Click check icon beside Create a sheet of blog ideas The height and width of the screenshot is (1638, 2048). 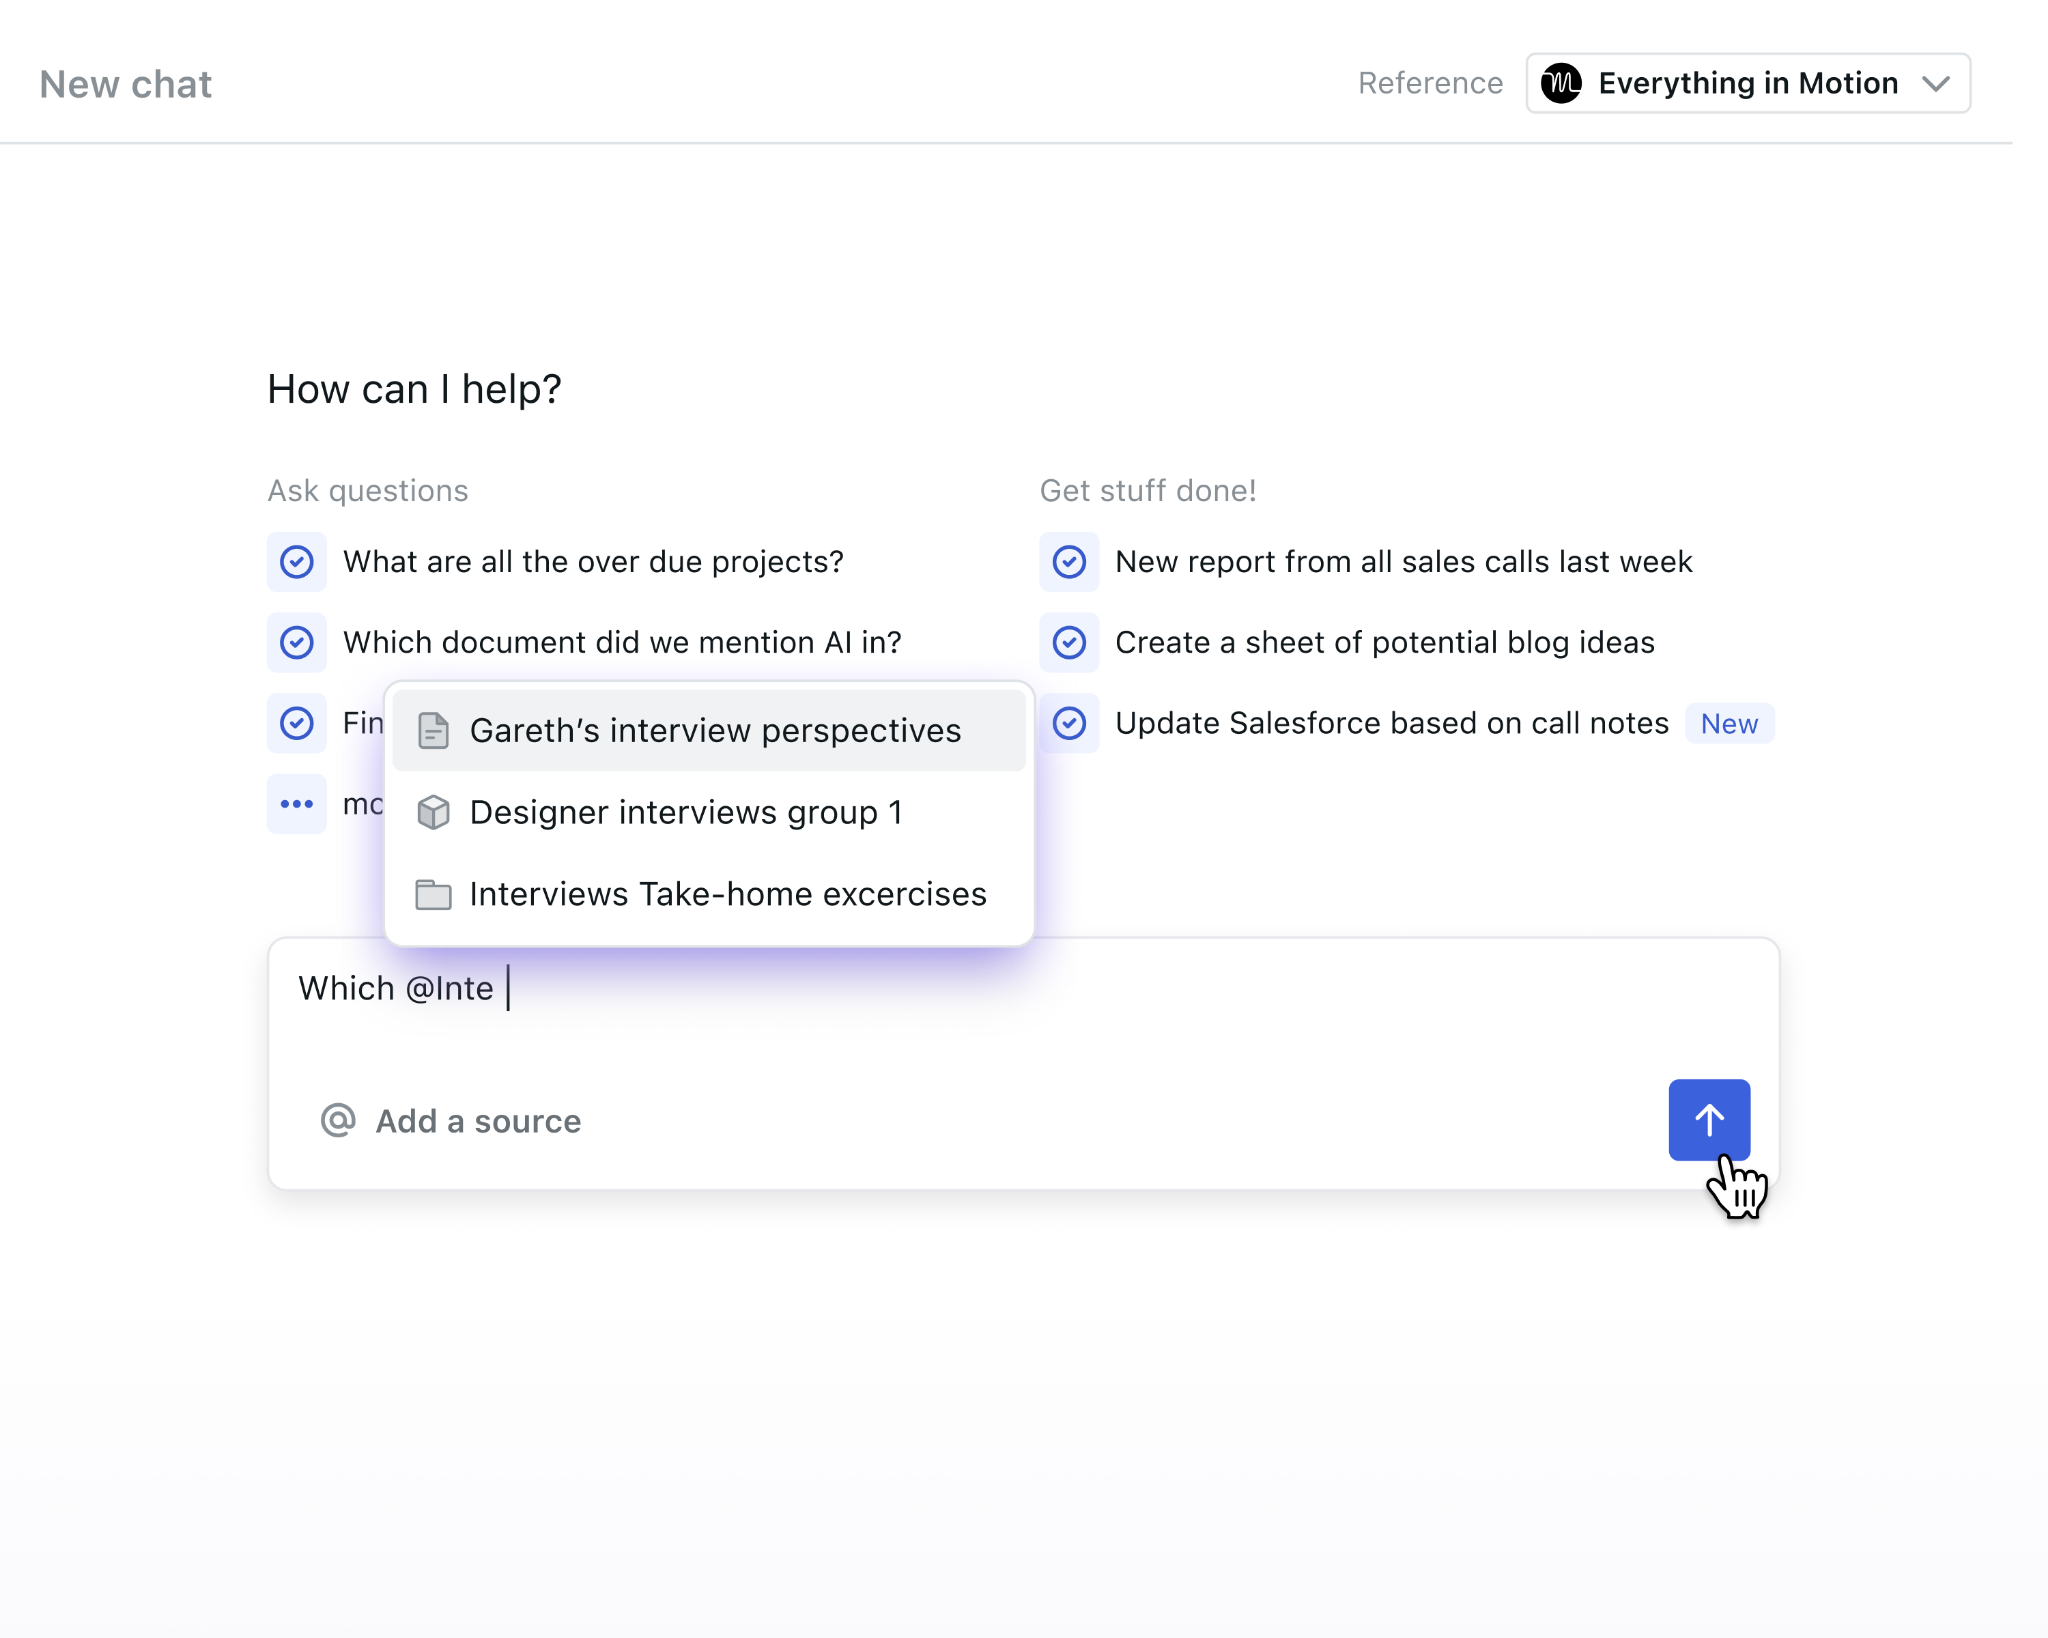point(1069,642)
